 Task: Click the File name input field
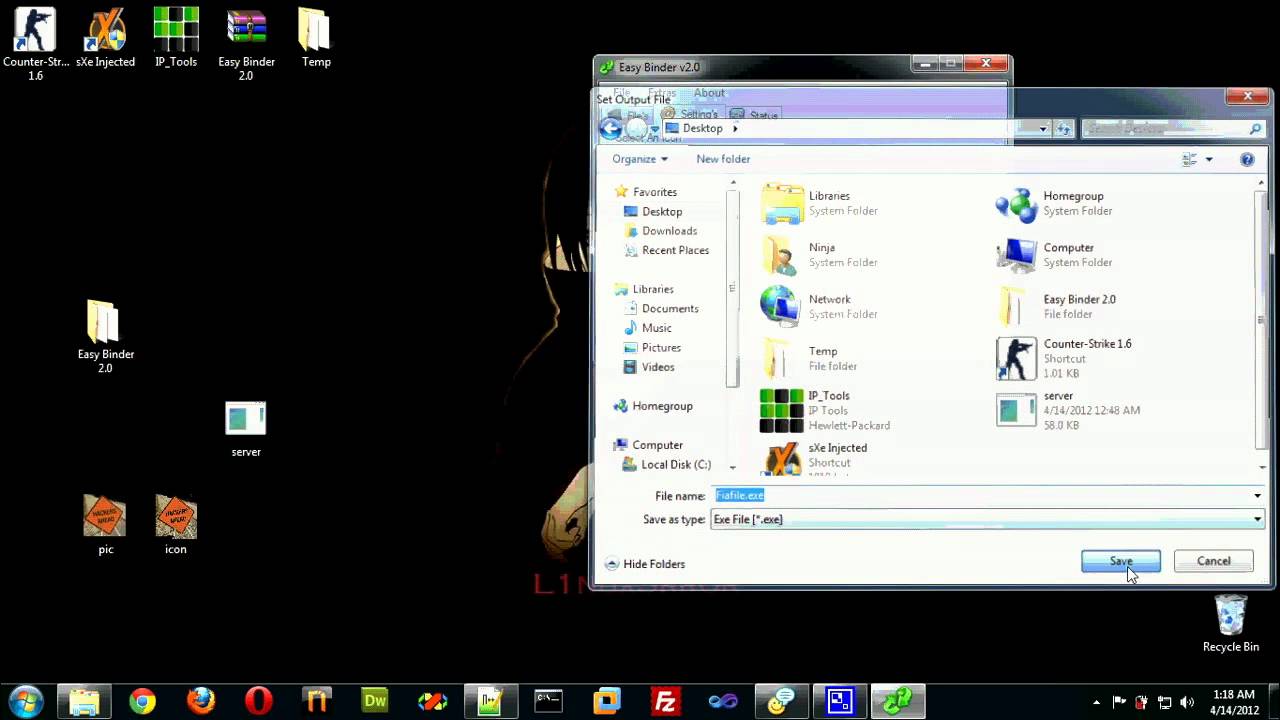[980, 496]
